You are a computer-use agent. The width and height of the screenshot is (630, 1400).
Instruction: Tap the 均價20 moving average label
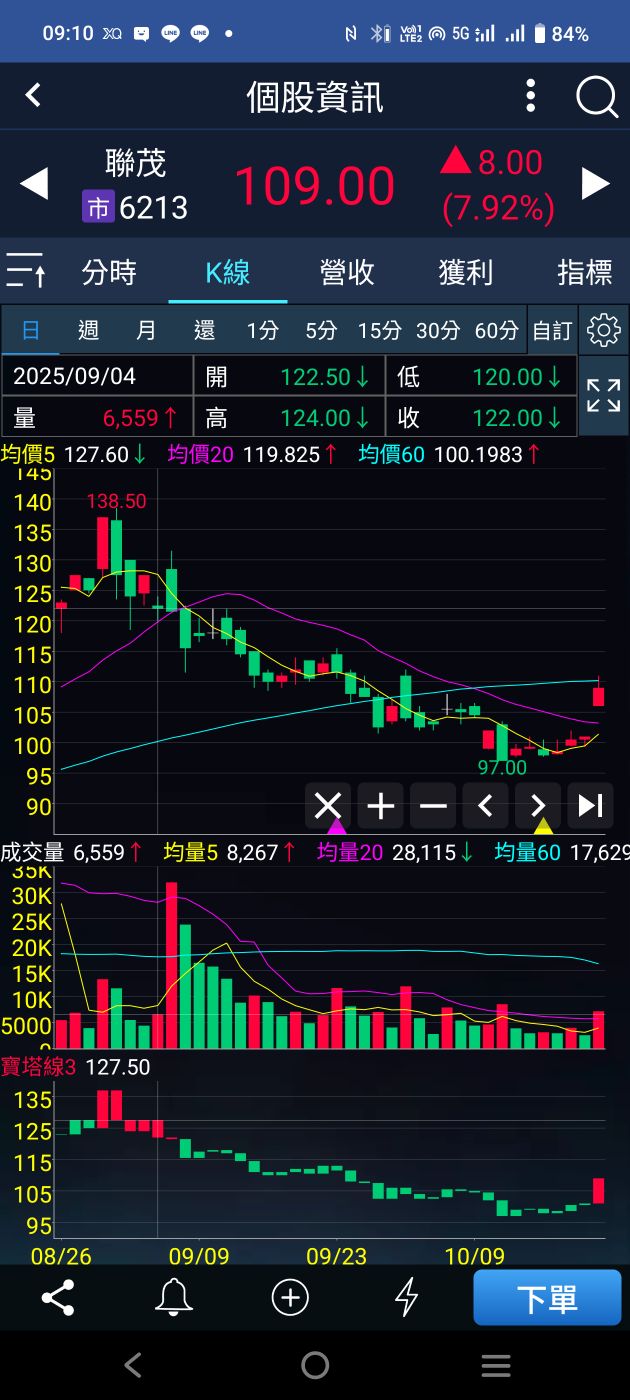pyautogui.click(x=201, y=455)
